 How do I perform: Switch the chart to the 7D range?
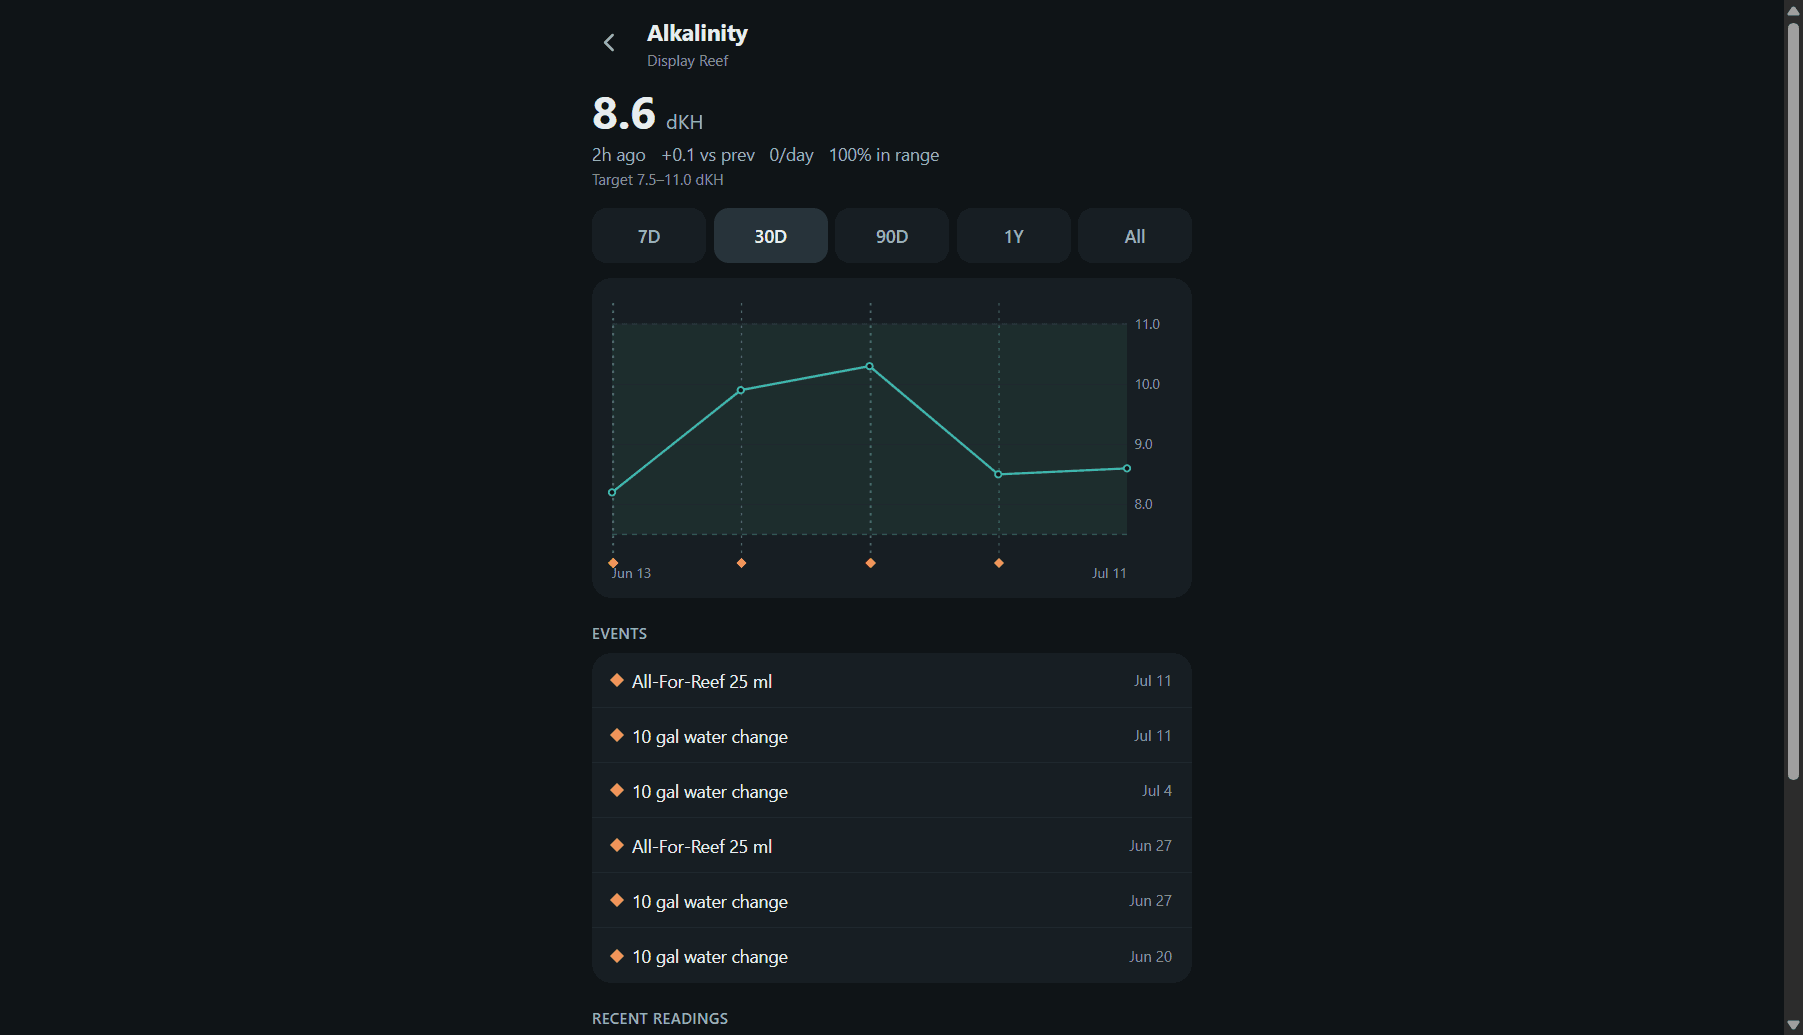(649, 236)
